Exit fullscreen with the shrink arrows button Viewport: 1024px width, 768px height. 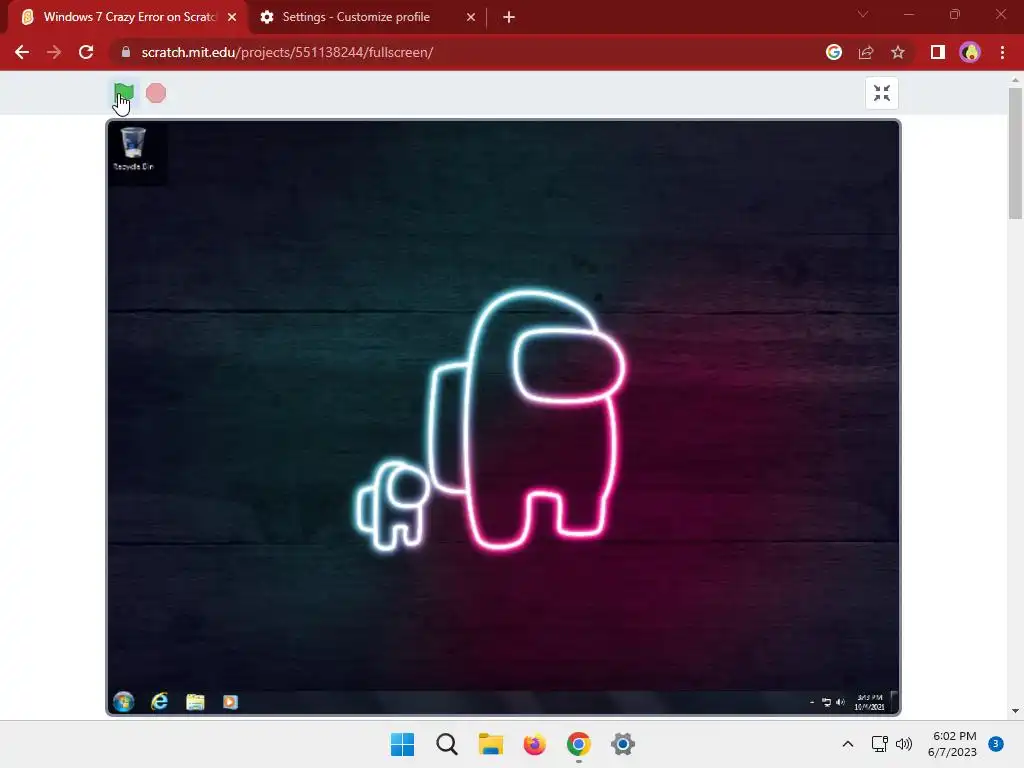click(x=882, y=93)
